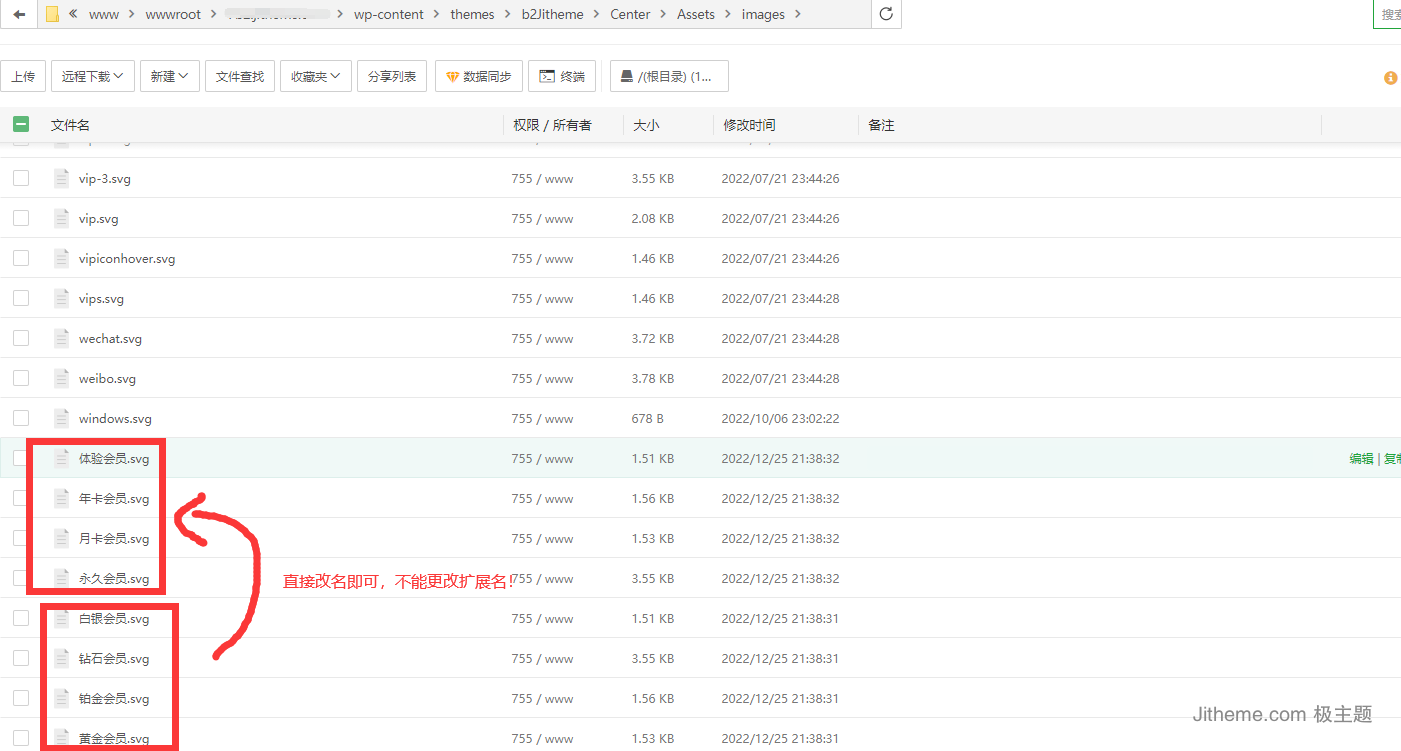Go to themes folder in breadcrumb
Screen dimensions: 1401x751
click(472, 14)
